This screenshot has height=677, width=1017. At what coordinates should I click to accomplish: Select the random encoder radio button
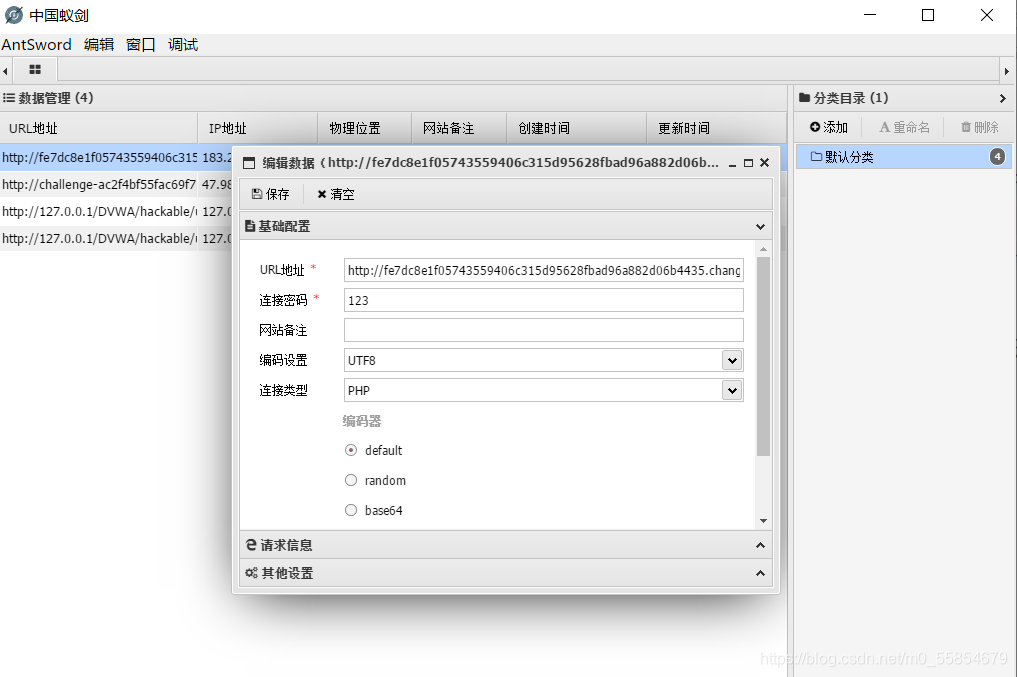coord(351,480)
